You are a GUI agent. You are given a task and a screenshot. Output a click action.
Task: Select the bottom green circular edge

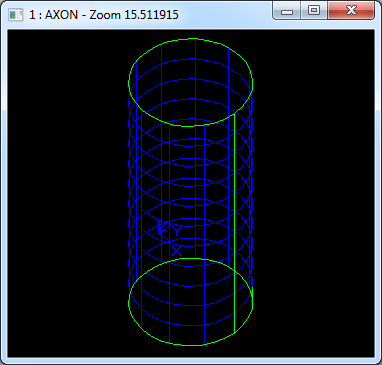pos(191,302)
